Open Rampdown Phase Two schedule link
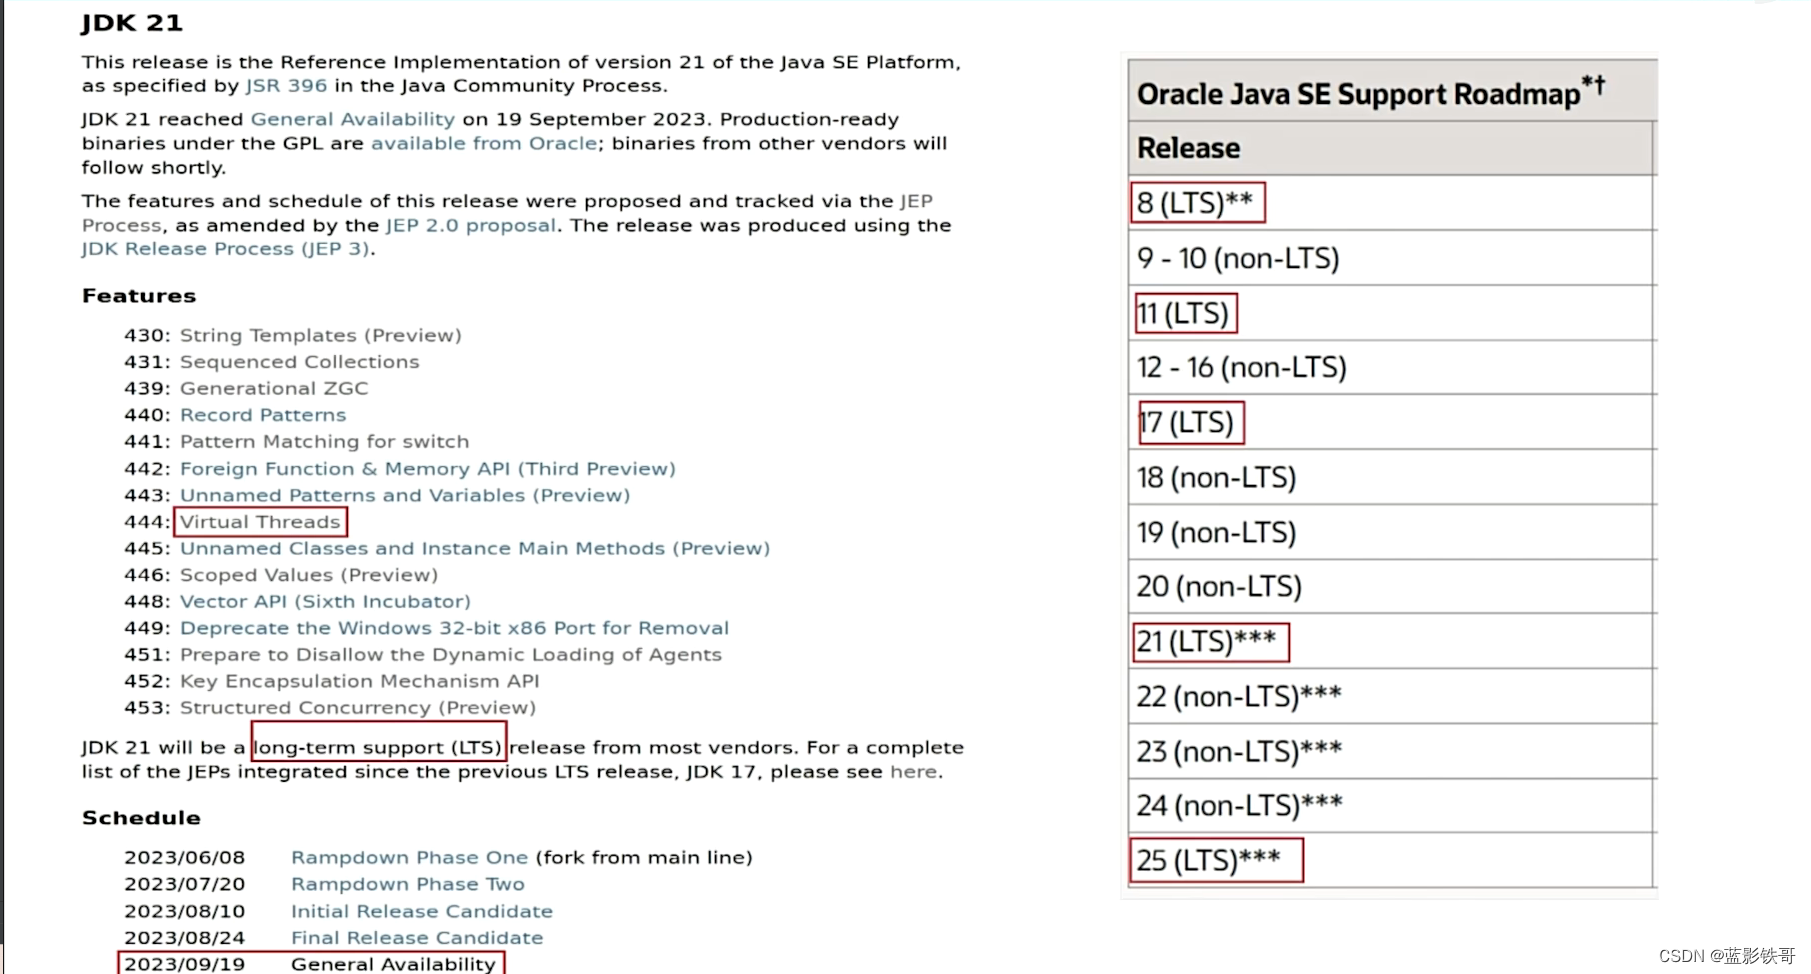Screen dimensions: 1811x974 [407, 884]
